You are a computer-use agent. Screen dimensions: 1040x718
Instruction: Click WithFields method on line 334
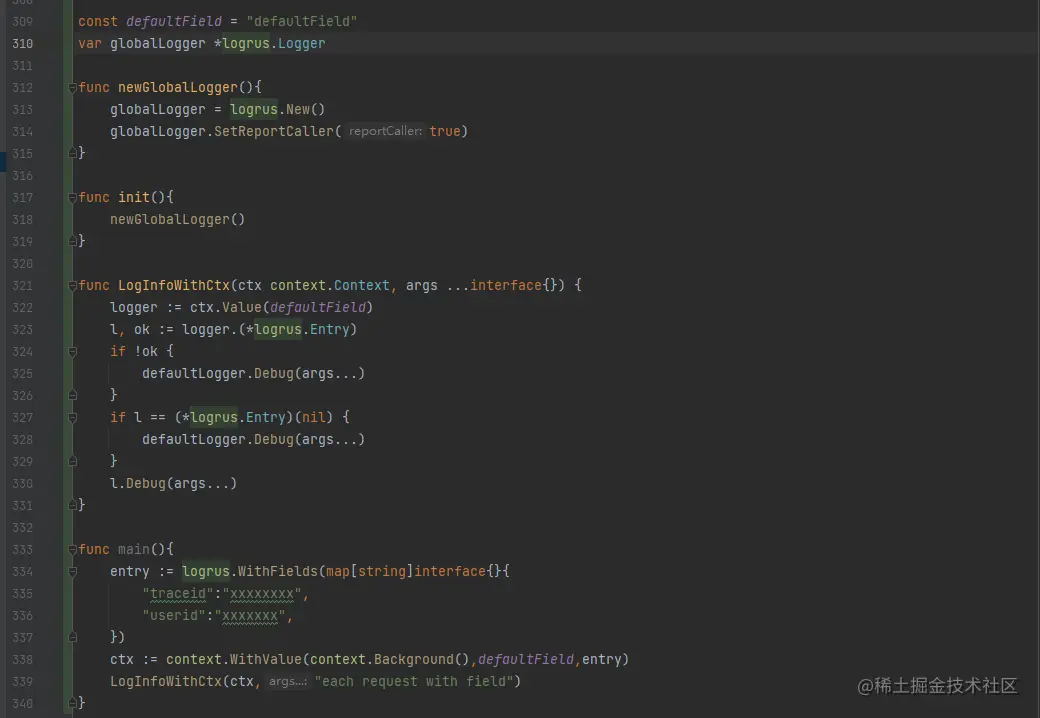click(278, 571)
